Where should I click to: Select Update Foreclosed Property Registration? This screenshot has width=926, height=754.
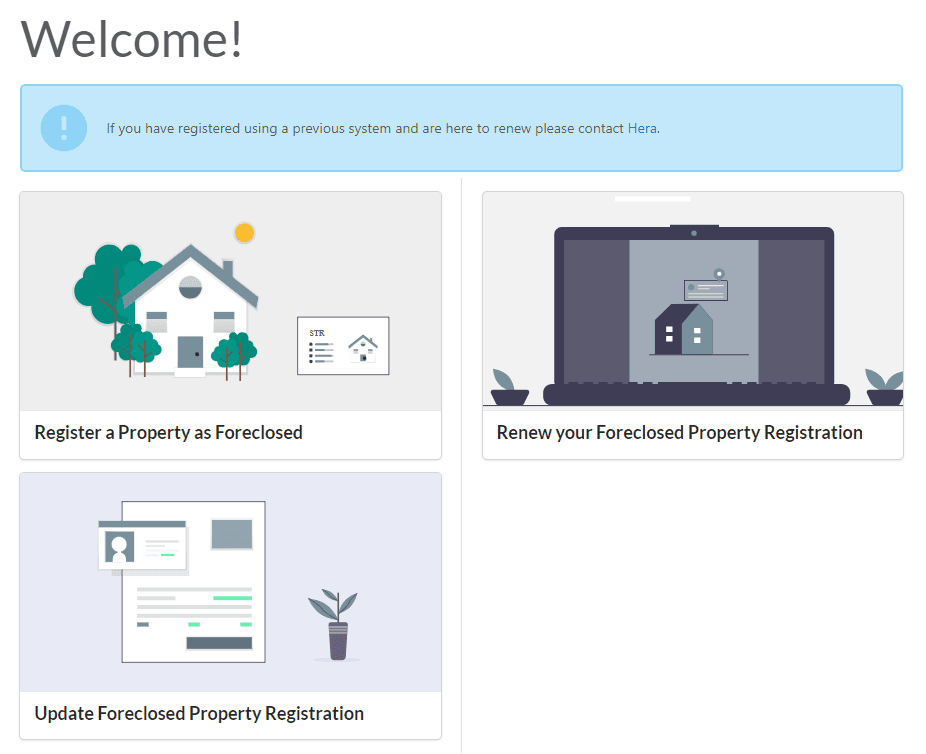click(x=198, y=713)
